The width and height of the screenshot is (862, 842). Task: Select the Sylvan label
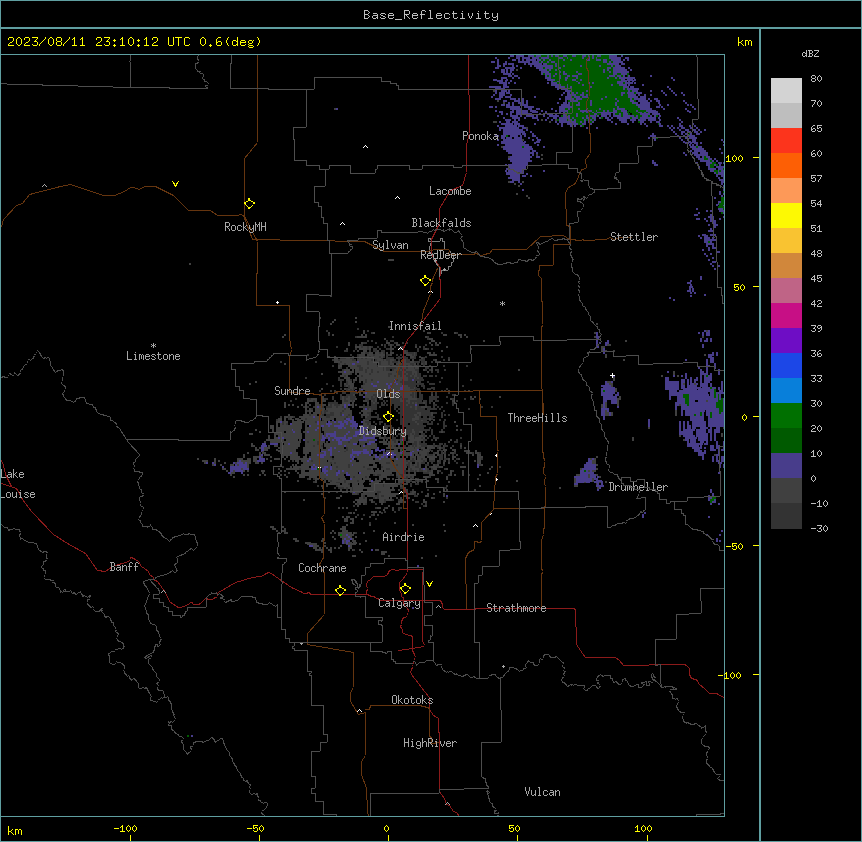[390, 245]
